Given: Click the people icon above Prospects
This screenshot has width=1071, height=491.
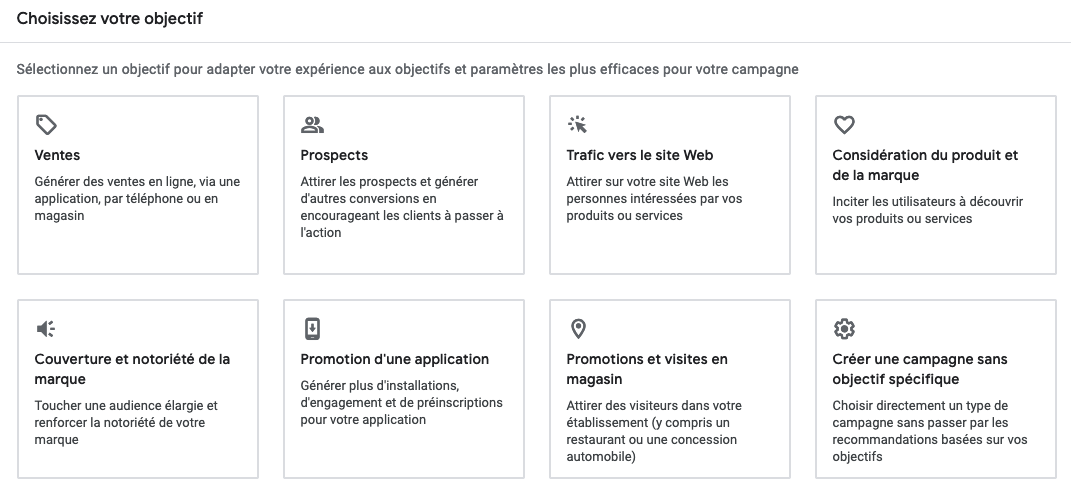Looking at the screenshot, I should click(312, 125).
